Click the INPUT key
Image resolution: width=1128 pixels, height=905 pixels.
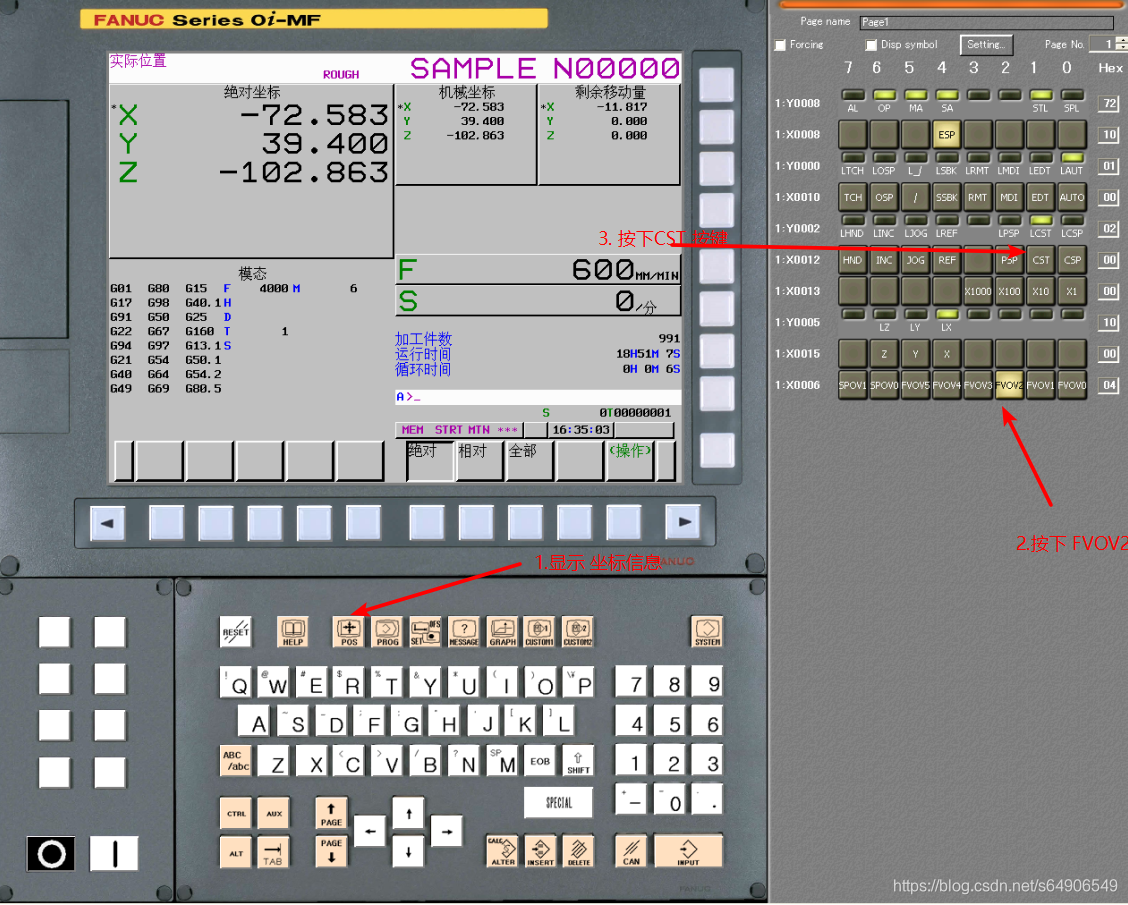pos(688,851)
